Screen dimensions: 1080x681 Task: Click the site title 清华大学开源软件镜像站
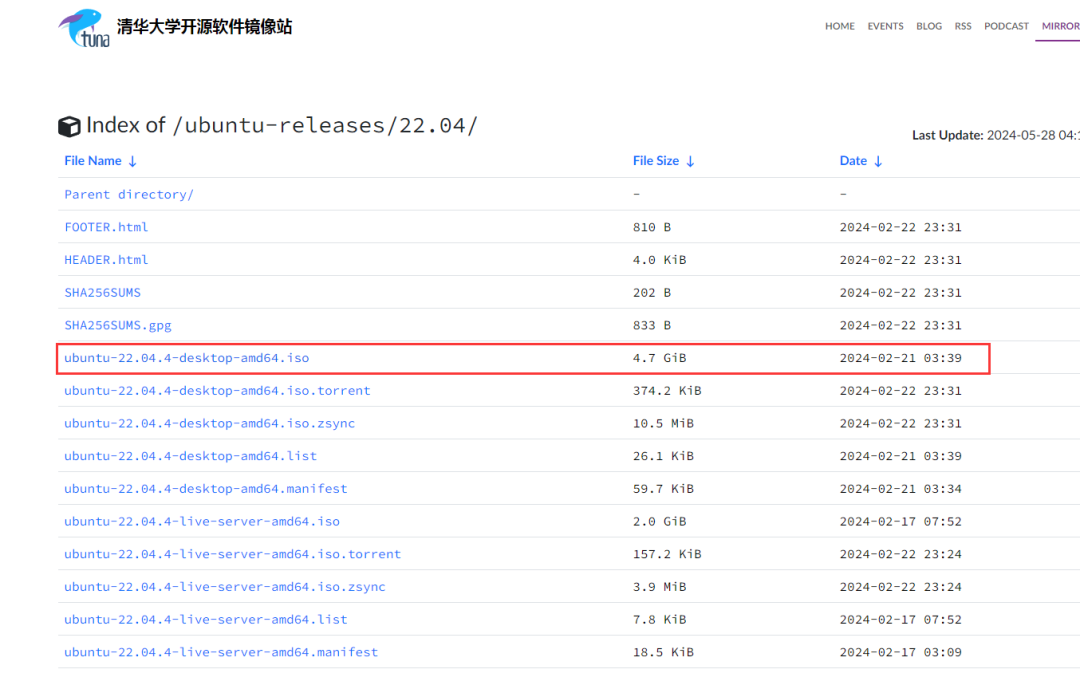pos(204,27)
